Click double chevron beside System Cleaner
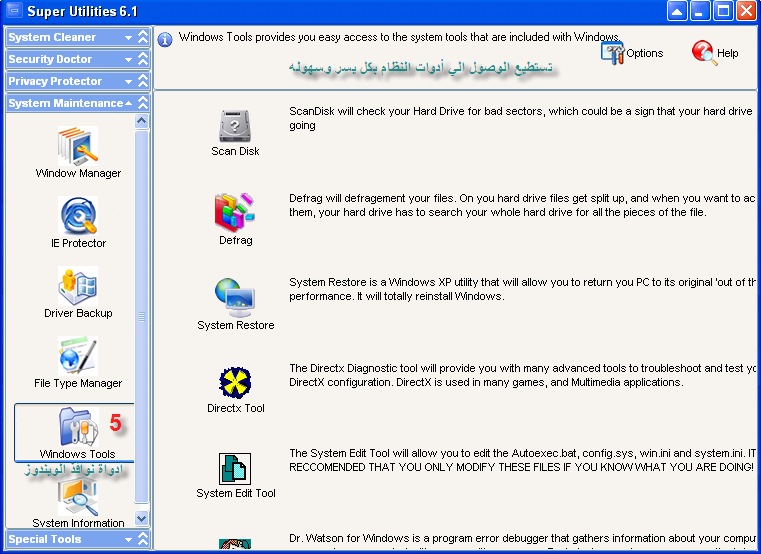Viewport: 761px width, 554px height. pos(143,37)
